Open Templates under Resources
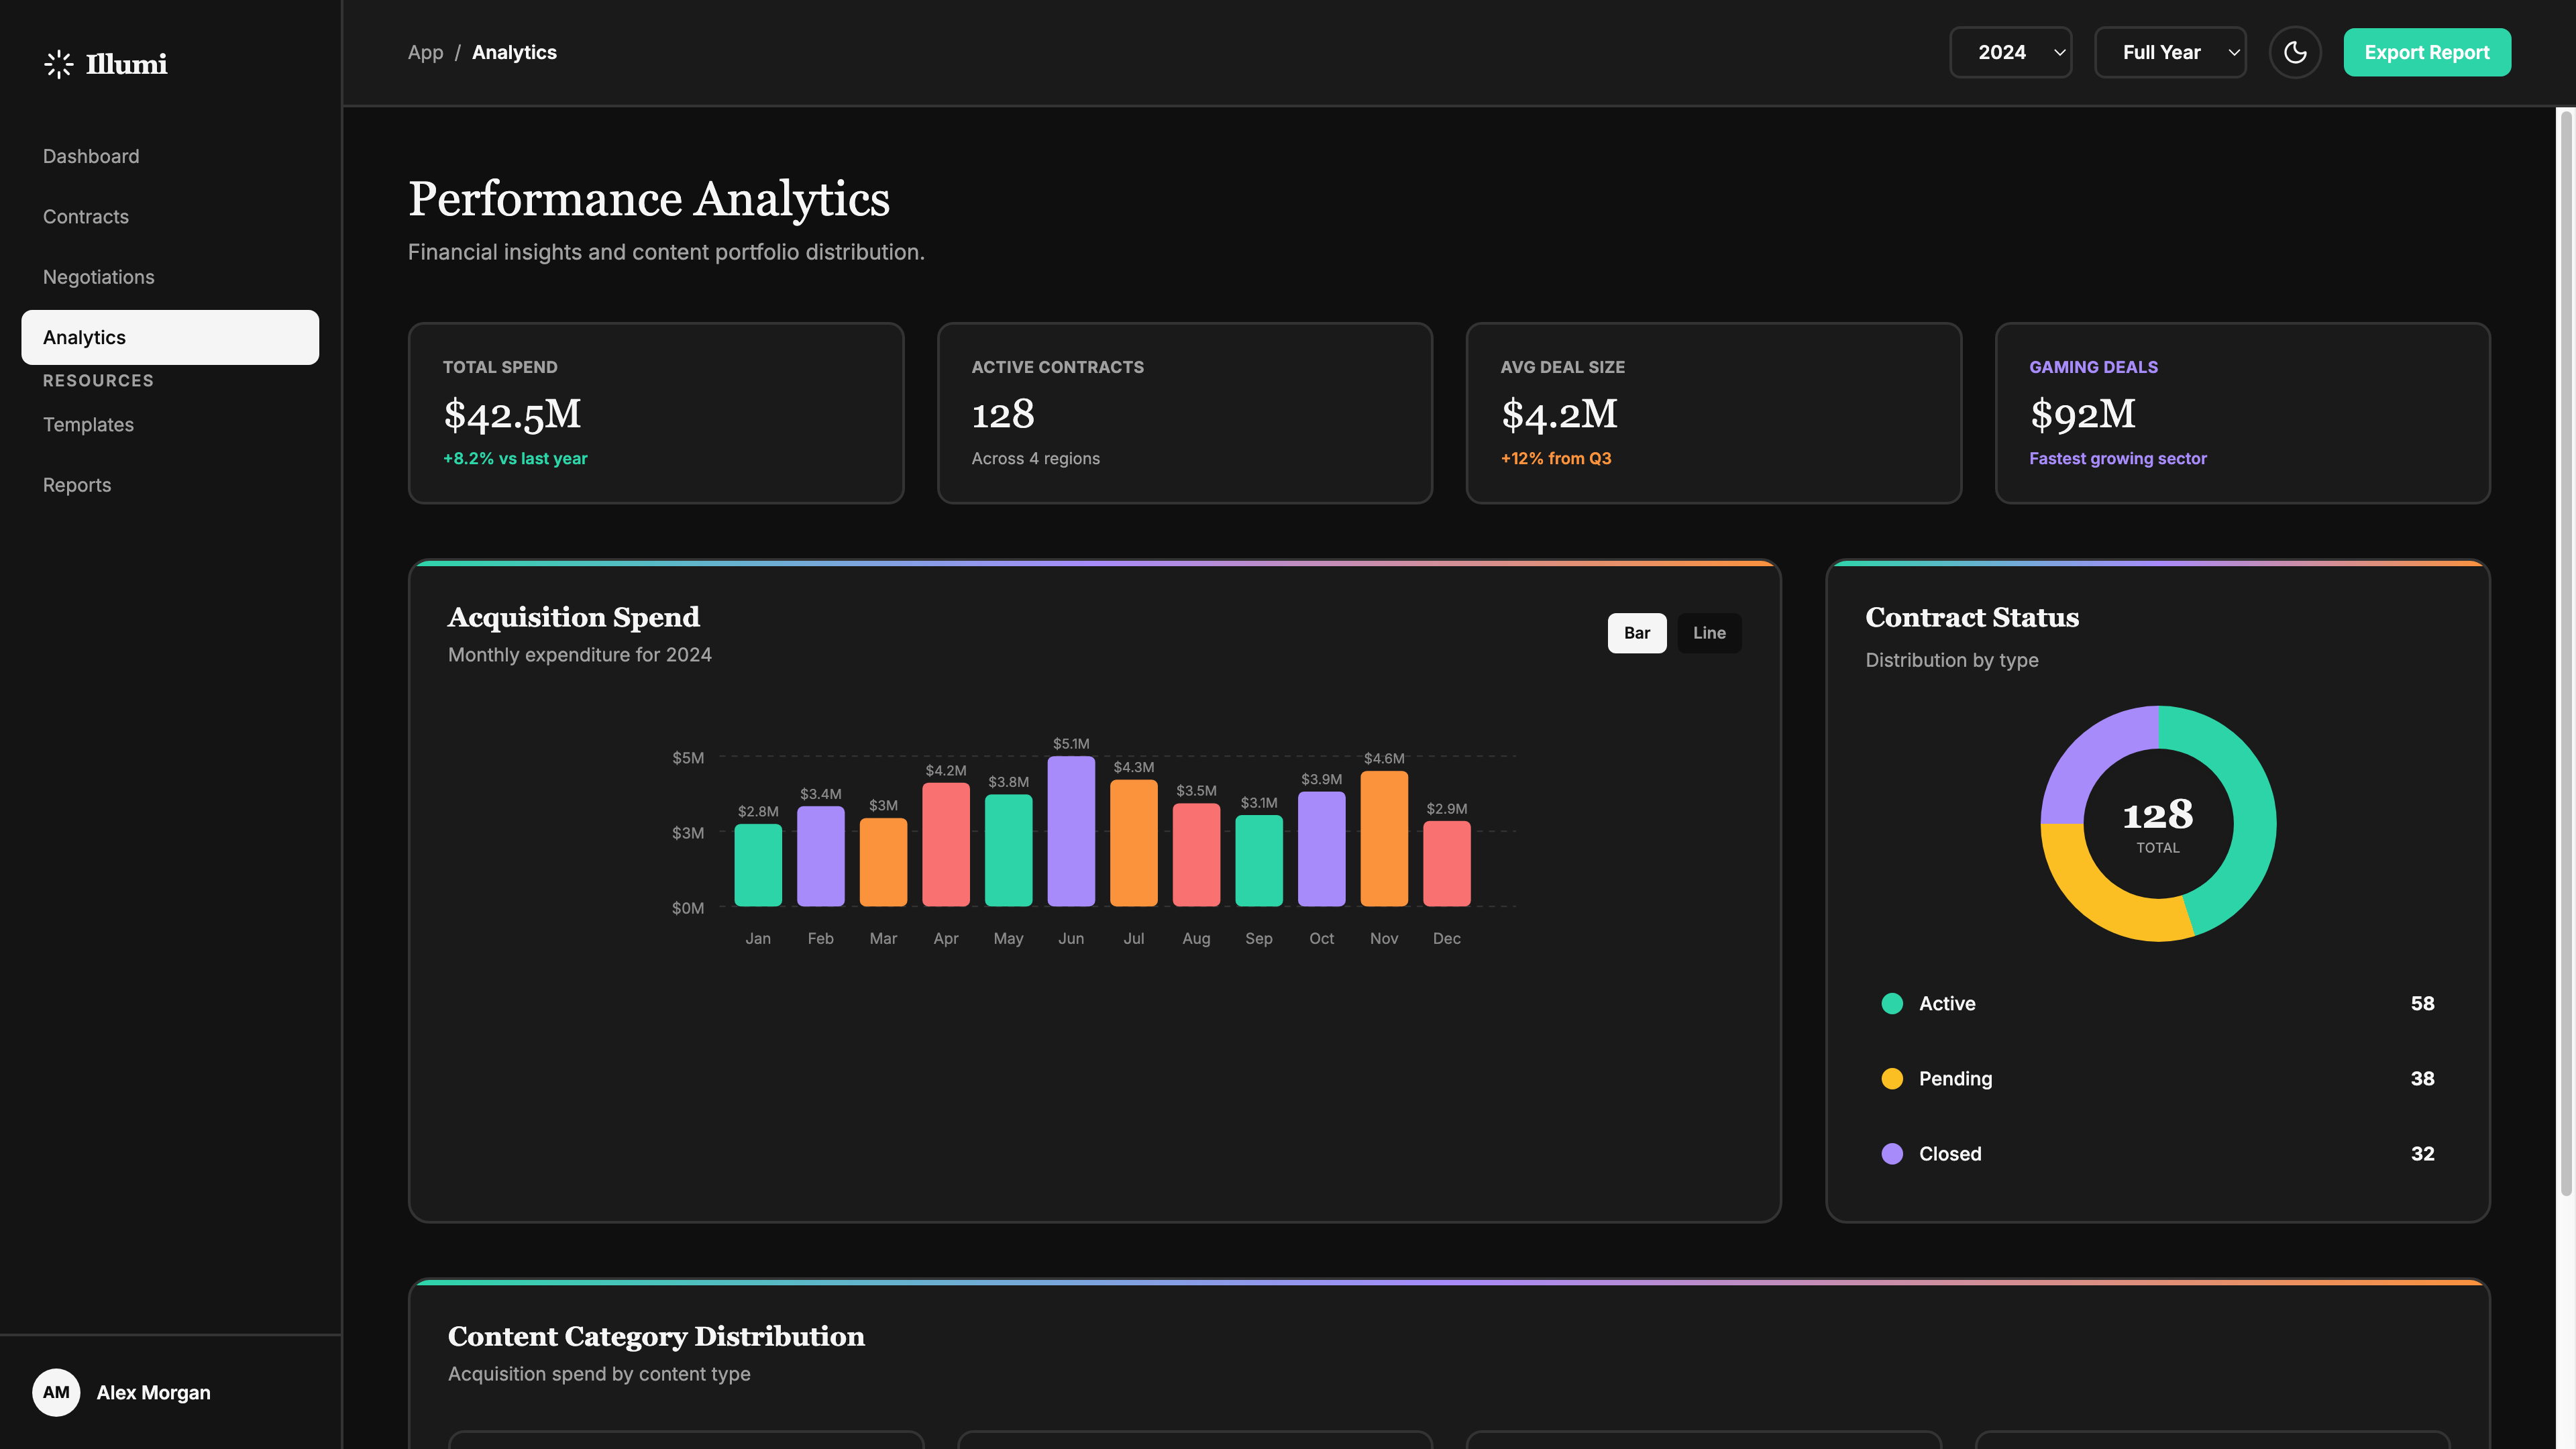The width and height of the screenshot is (2576, 1449). pyautogui.click(x=88, y=424)
